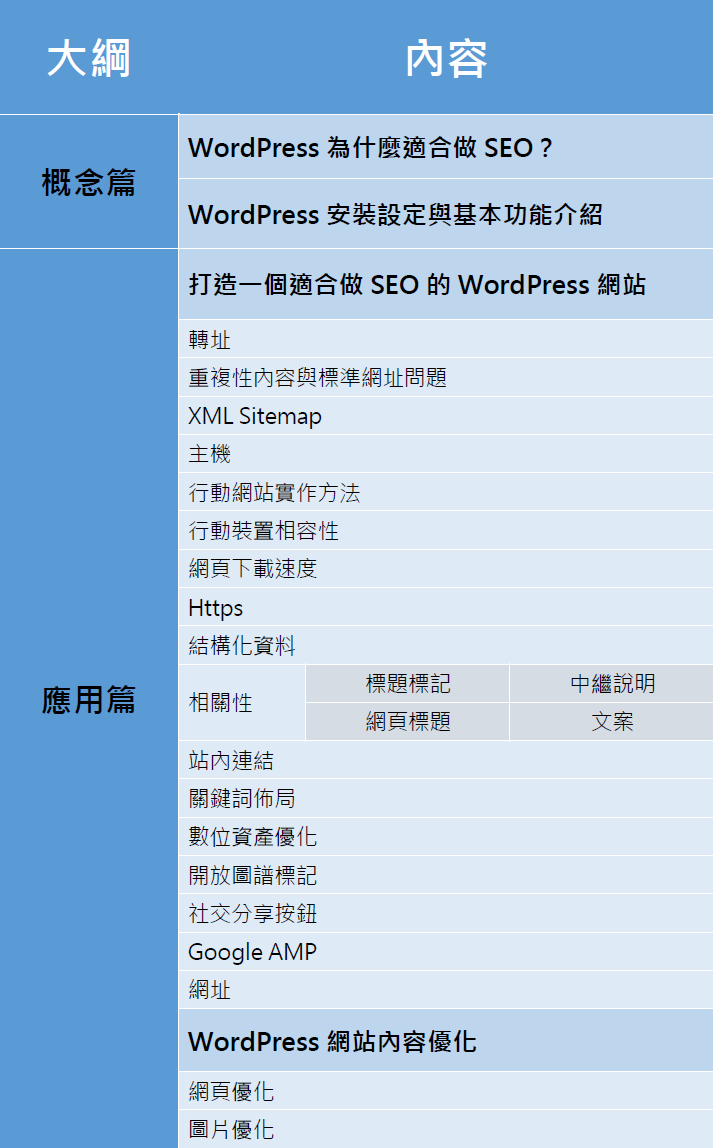Click the 標題標記 cell
The height and width of the screenshot is (1148, 713).
tap(408, 684)
